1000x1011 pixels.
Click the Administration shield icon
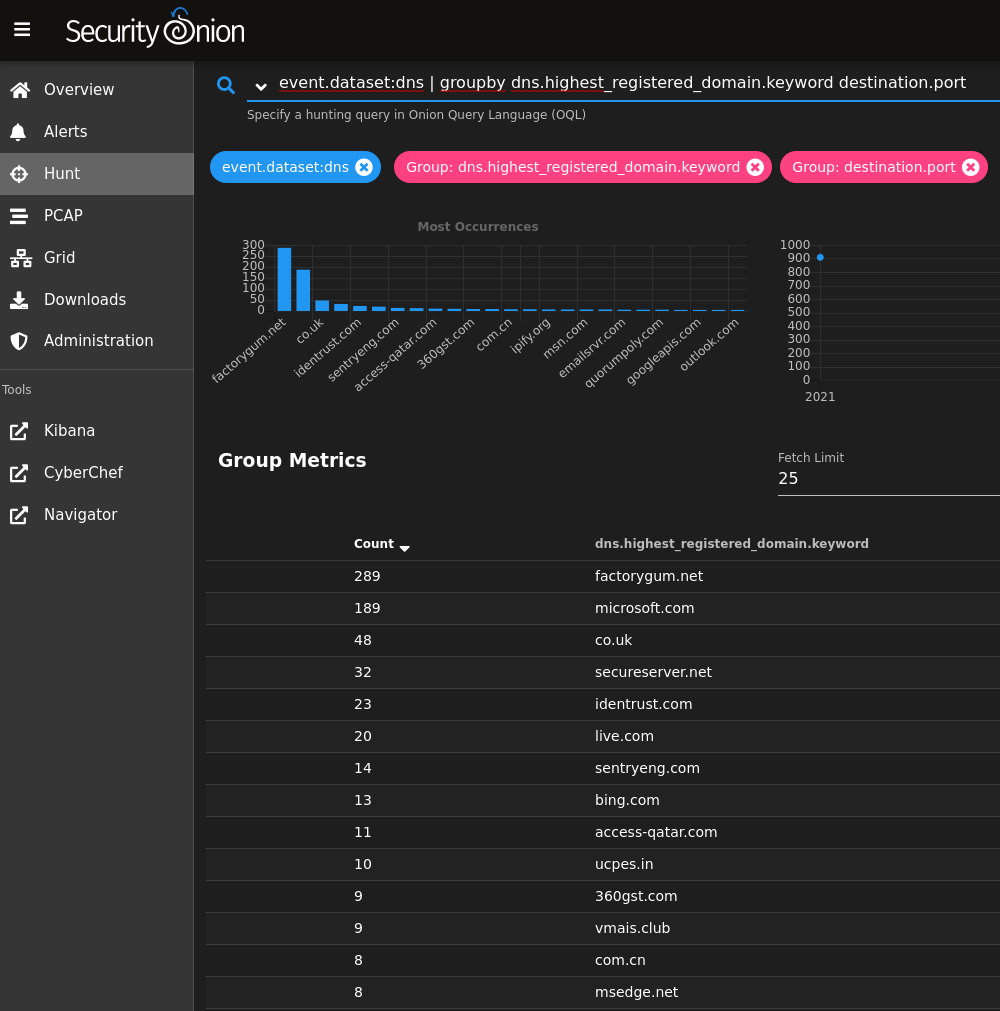pos(19,340)
